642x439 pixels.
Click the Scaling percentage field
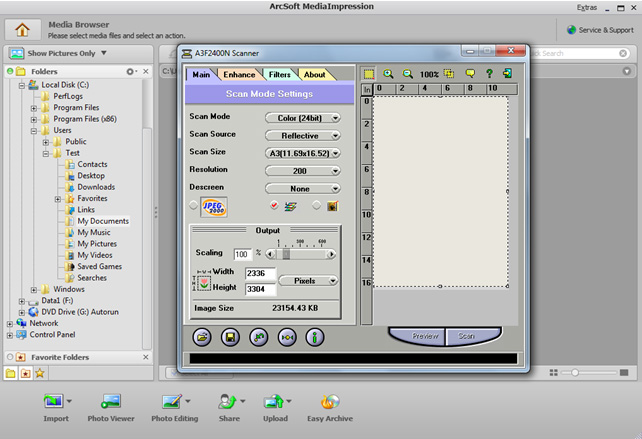click(242, 254)
